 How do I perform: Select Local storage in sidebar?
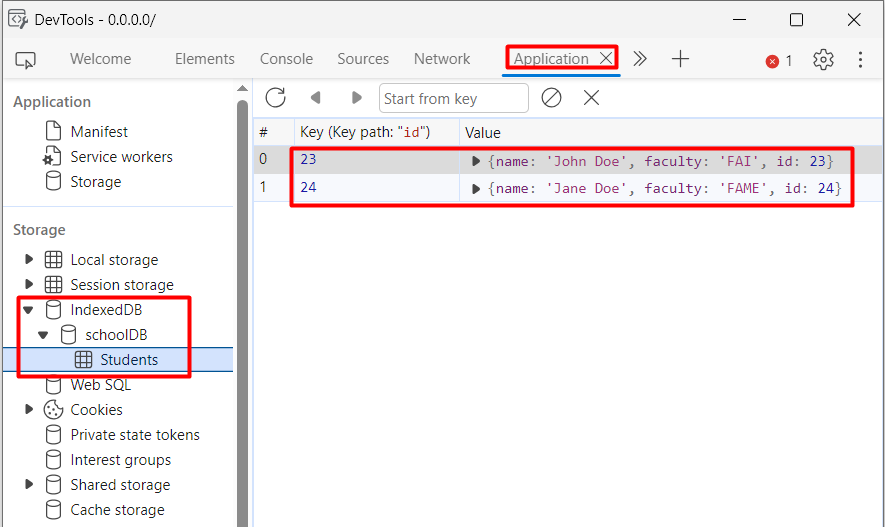pyautogui.click(x=114, y=260)
